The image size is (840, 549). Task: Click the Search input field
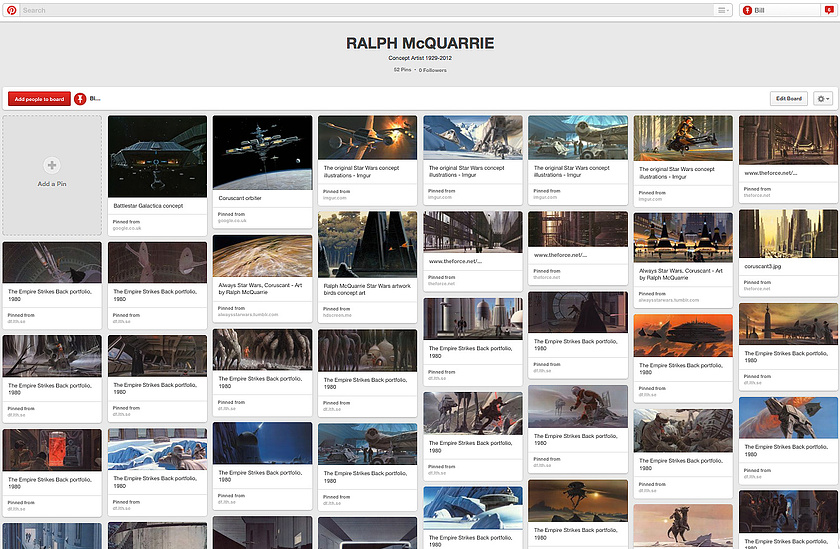click(x=367, y=10)
